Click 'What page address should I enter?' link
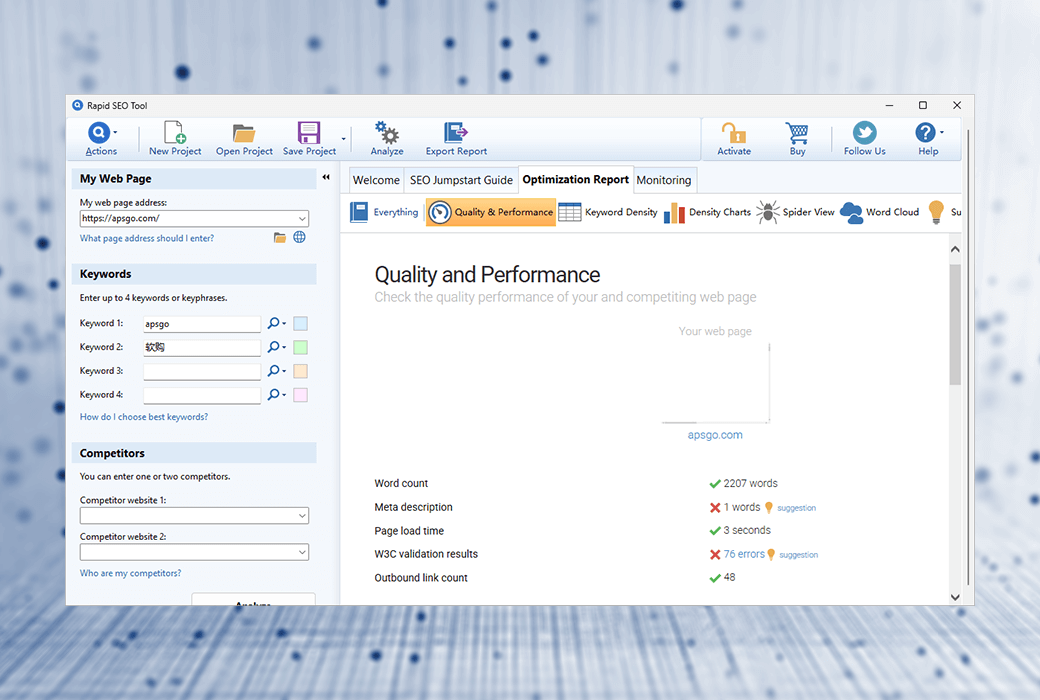1040x700 pixels. point(147,238)
